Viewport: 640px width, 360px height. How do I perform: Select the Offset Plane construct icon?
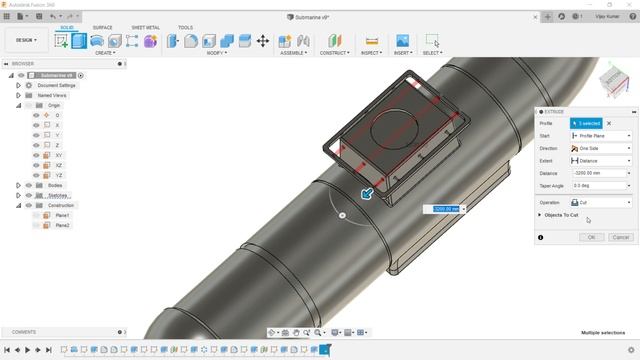coord(334,41)
